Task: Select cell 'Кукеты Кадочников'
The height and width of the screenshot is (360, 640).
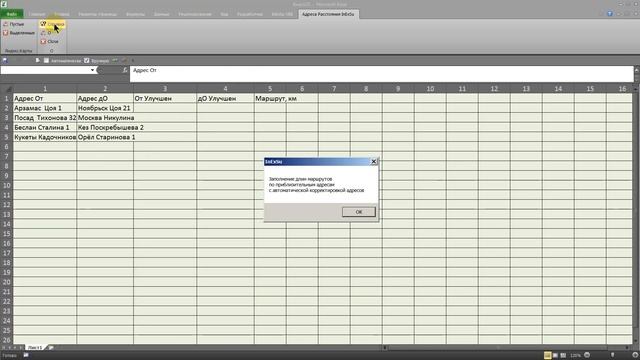Action: (45, 137)
